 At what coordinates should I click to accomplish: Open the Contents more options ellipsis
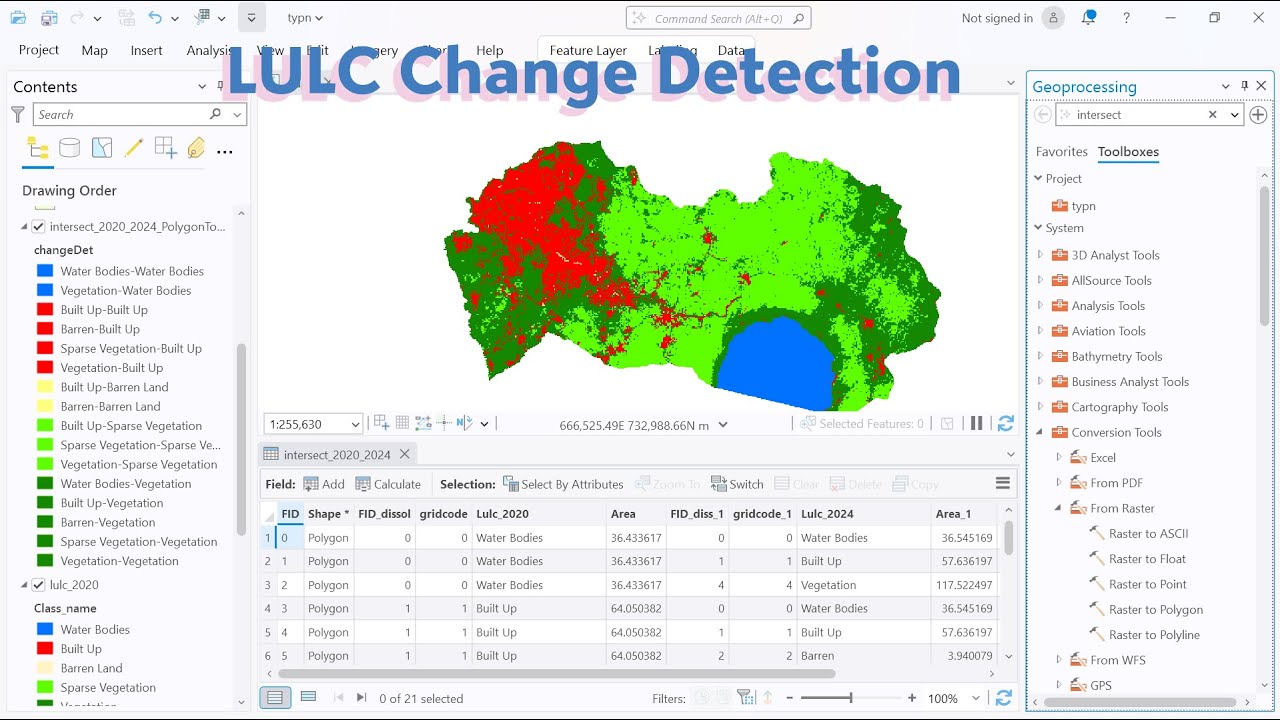point(225,152)
